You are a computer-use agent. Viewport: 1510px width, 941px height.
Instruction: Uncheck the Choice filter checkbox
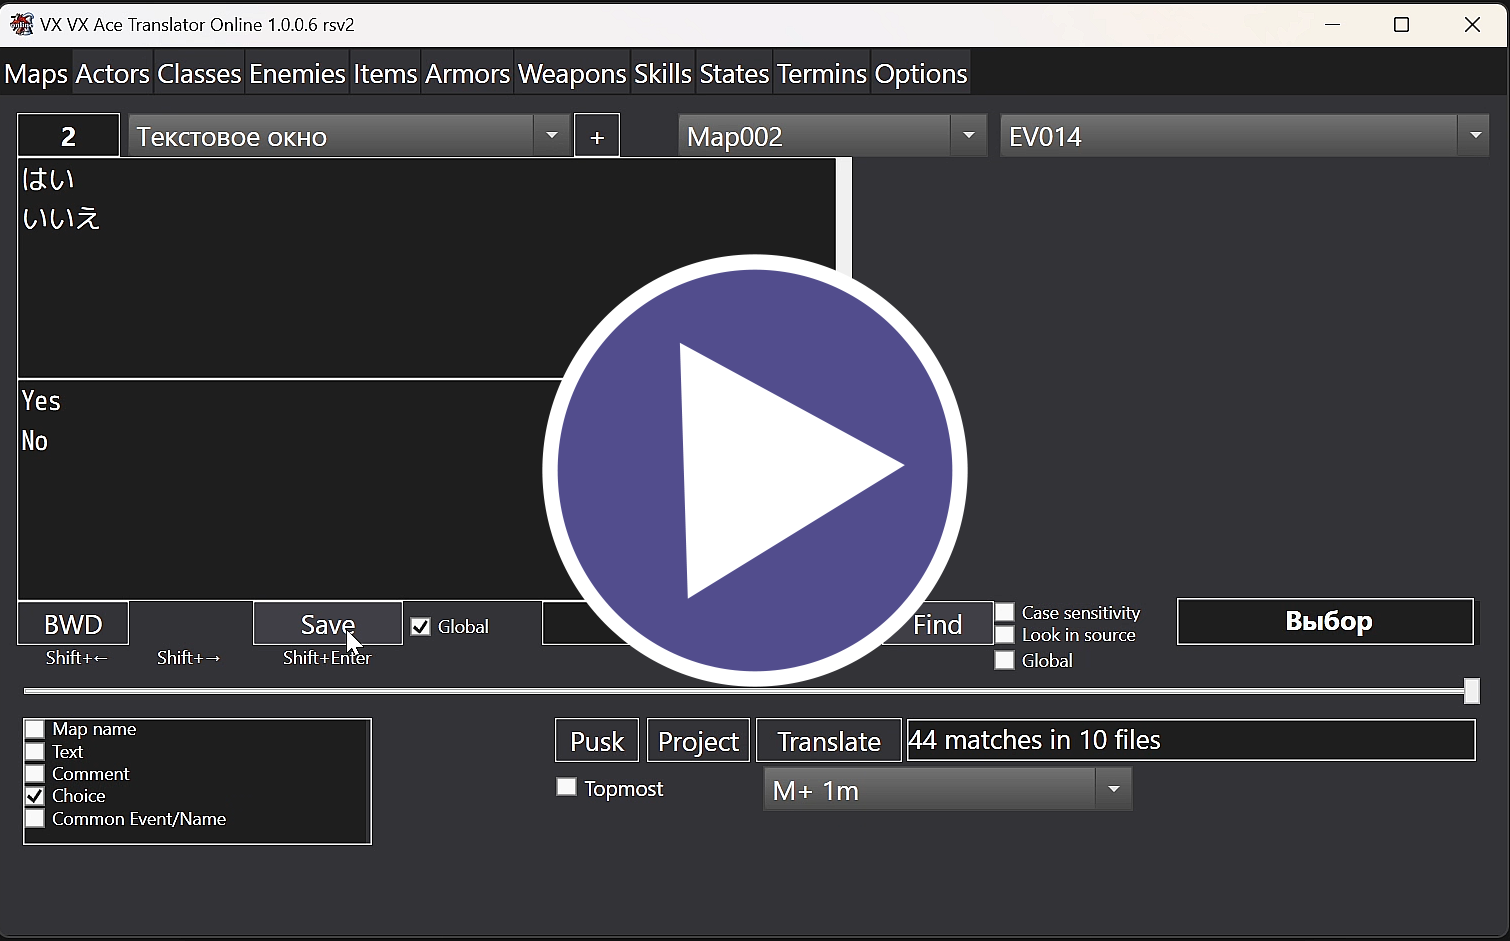tap(35, 796)
